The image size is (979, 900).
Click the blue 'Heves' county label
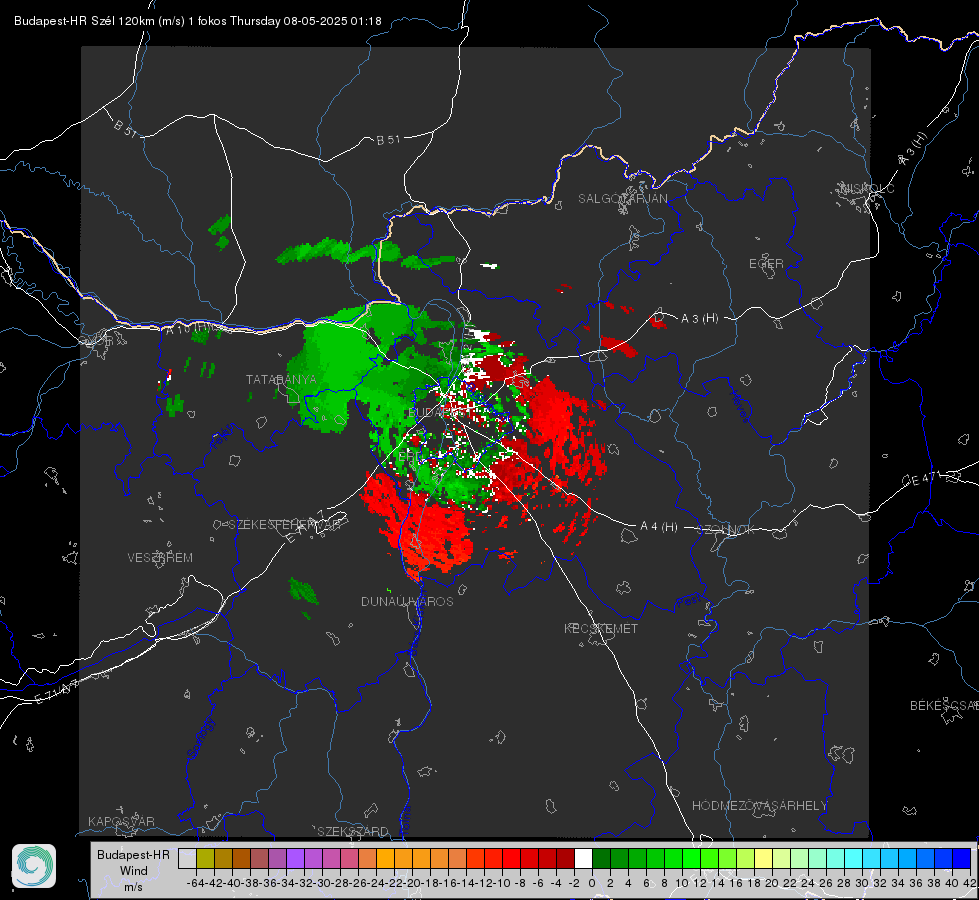(739, 406)
